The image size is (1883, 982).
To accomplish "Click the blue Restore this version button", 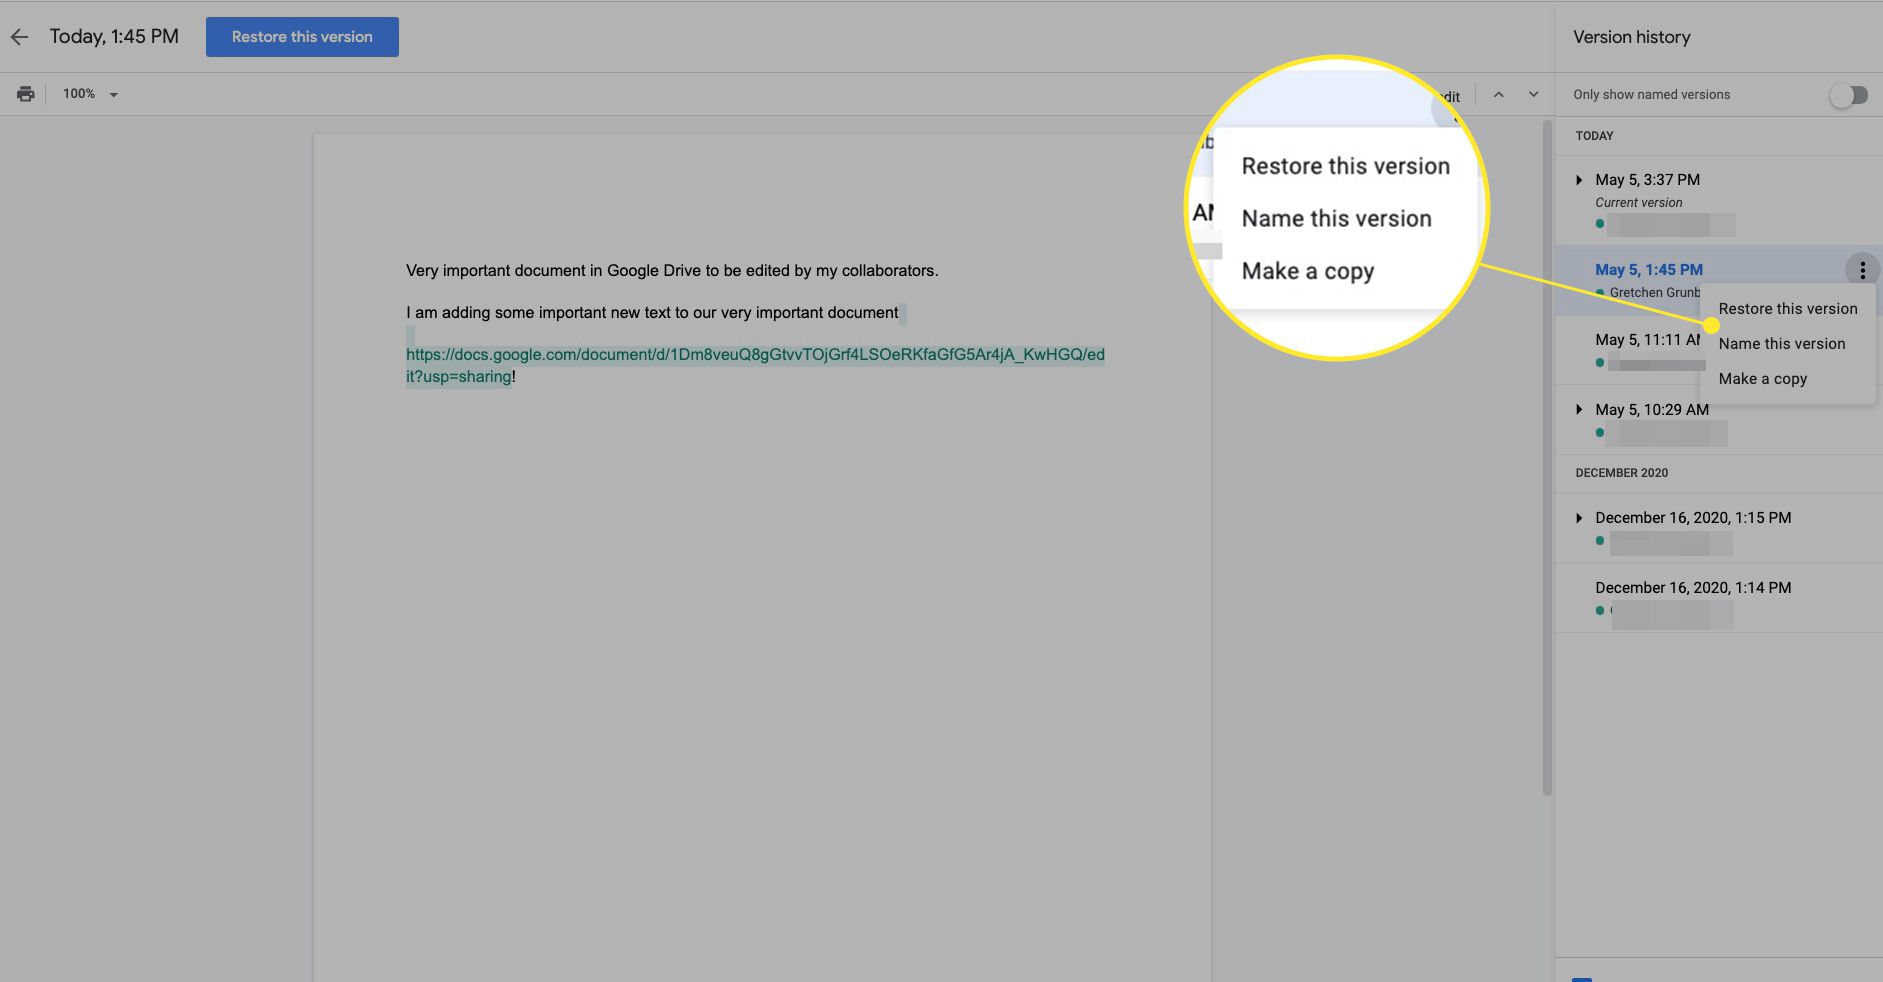I will (302, 37).
